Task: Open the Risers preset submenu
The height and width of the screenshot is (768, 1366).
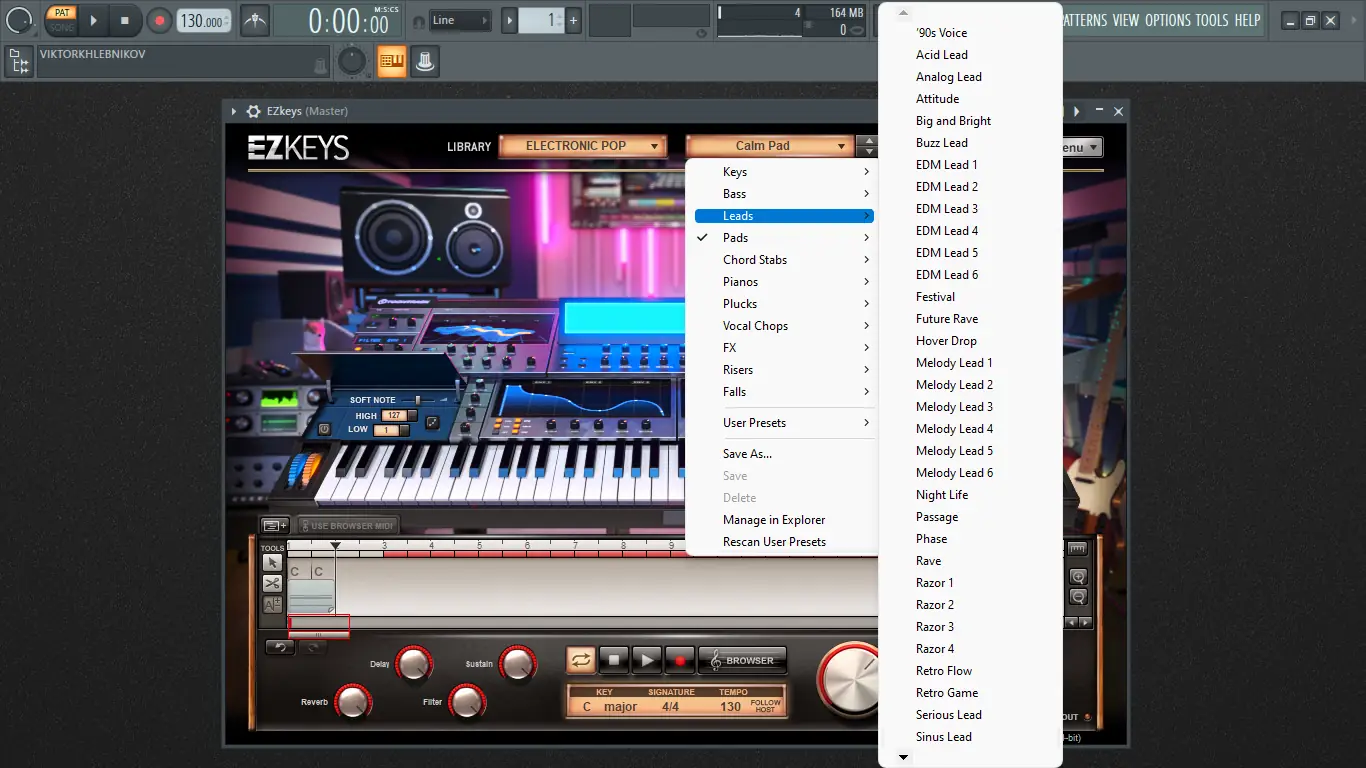Action: tap(784, 370)
